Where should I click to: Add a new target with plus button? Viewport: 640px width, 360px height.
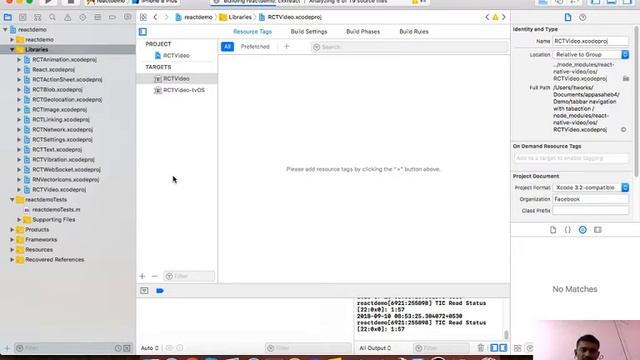142,276
